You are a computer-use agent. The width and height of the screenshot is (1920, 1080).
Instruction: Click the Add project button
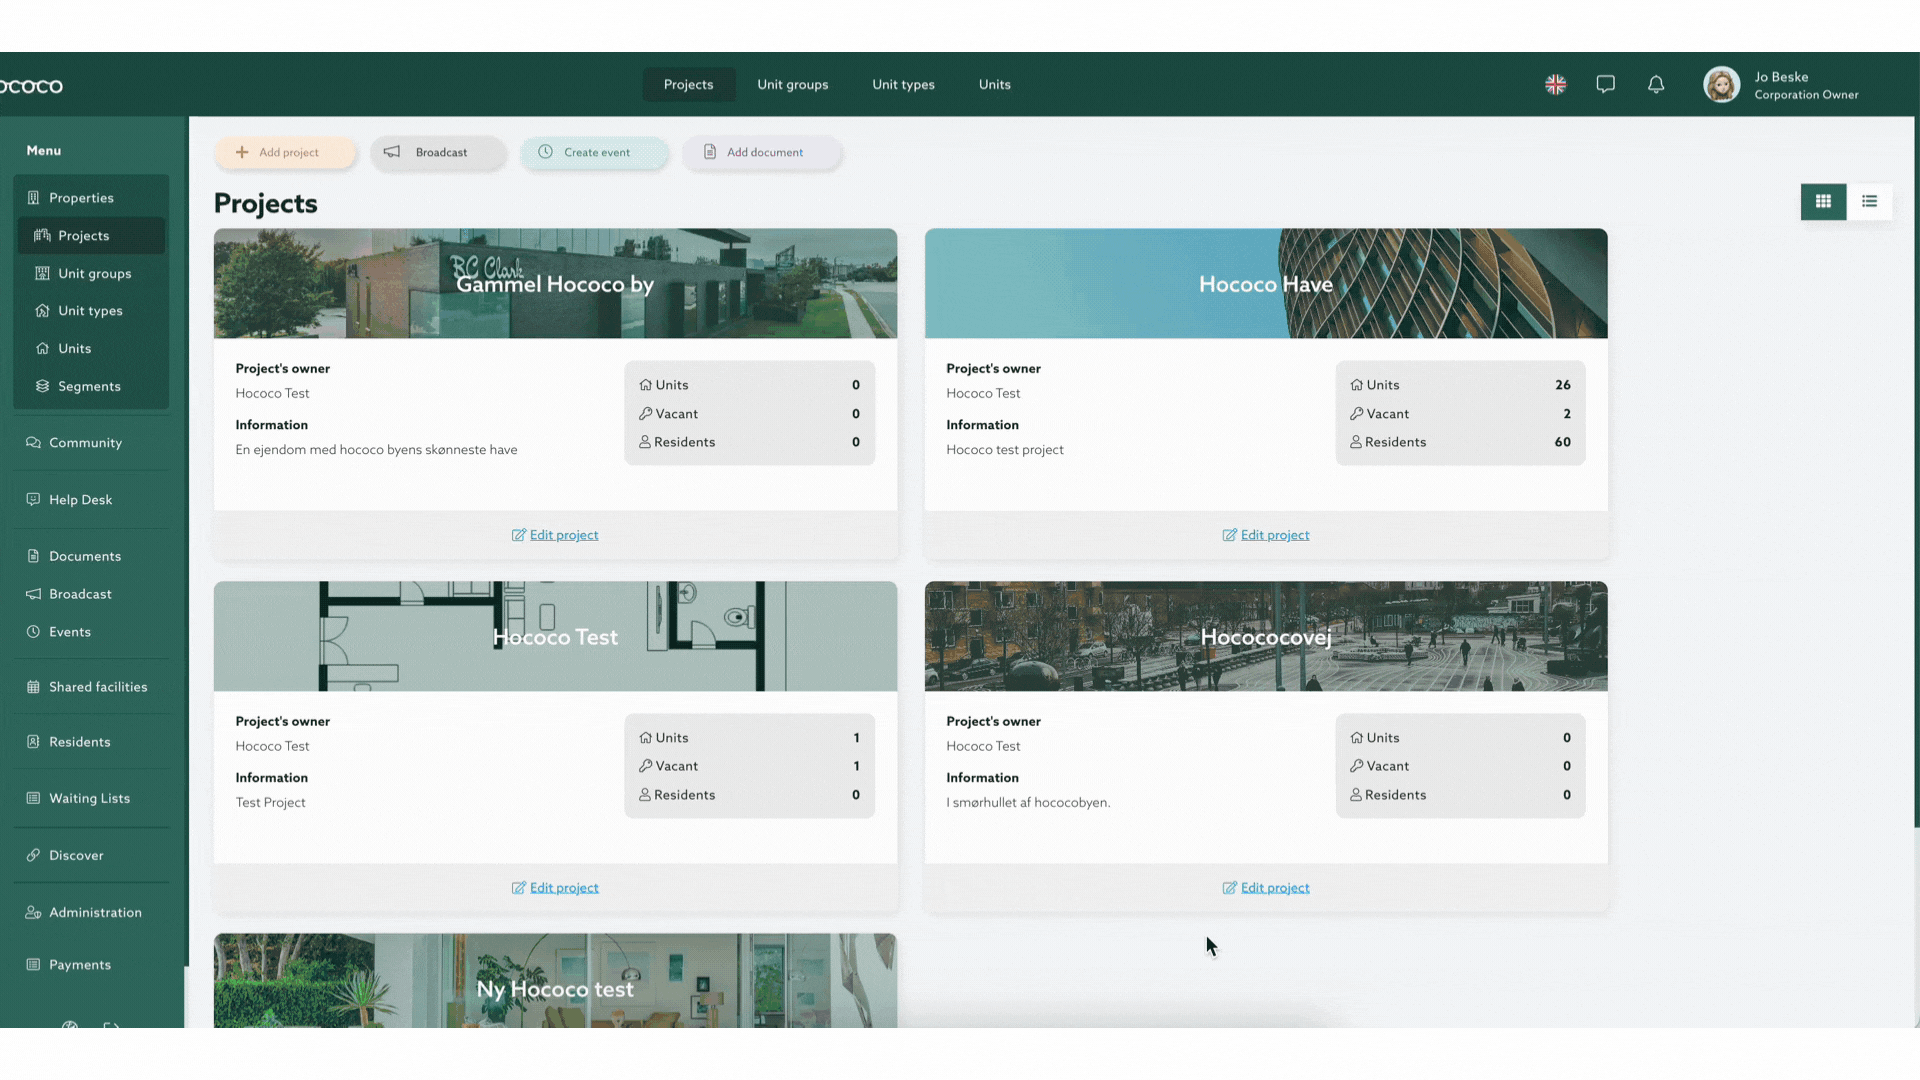[x=285, y=152]
